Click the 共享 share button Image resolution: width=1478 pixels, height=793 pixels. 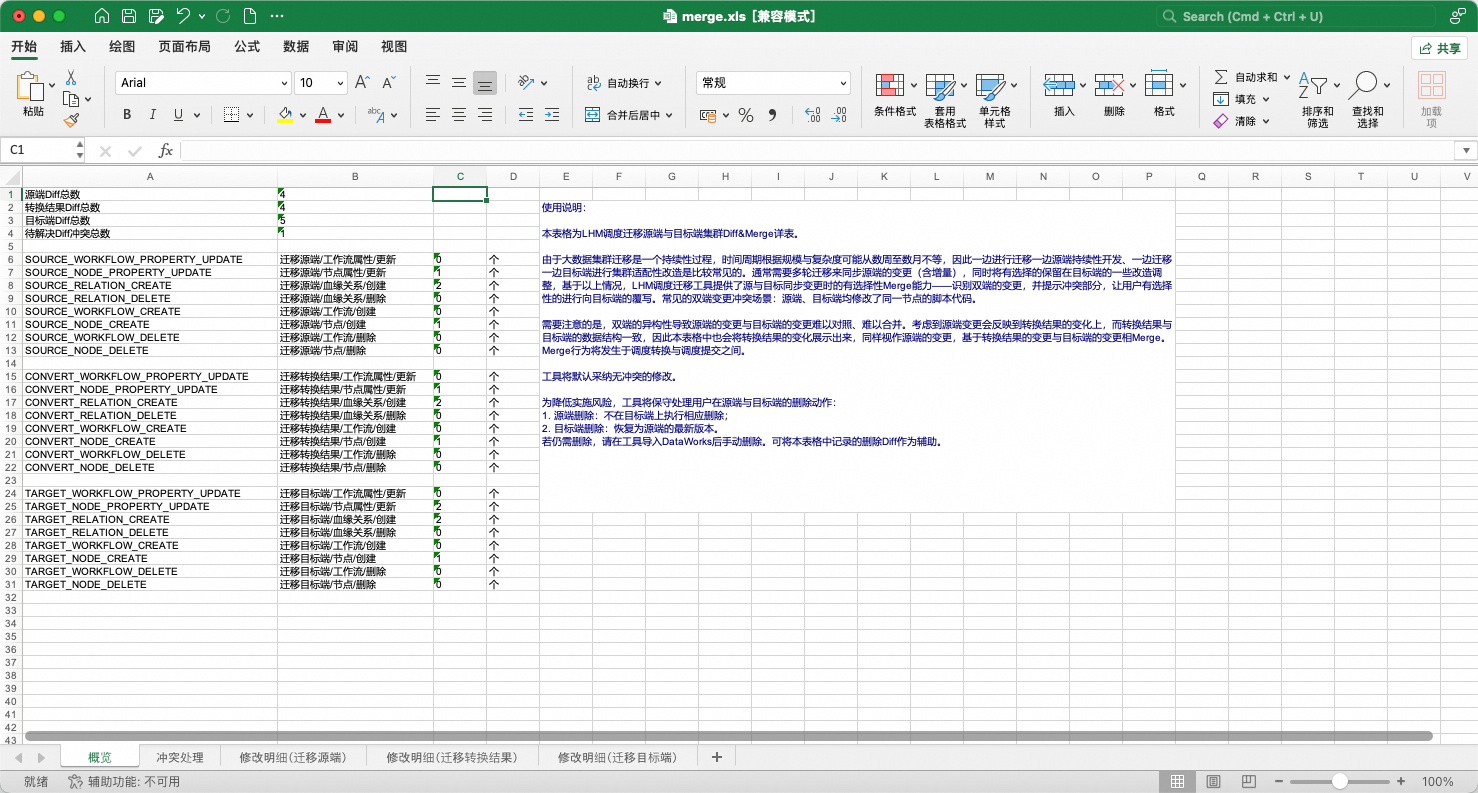pos(1439,48)
